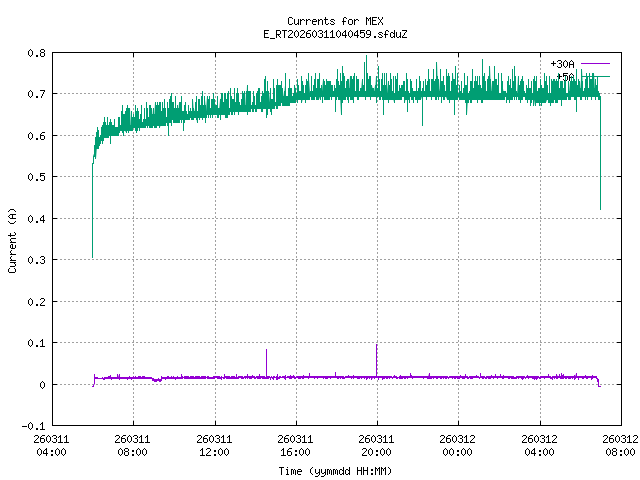Screen dimensions: 640x480
Task: Click the 260311 20:00 x-axis tick label
Action: pyautogui.click(x=376, y=444)
